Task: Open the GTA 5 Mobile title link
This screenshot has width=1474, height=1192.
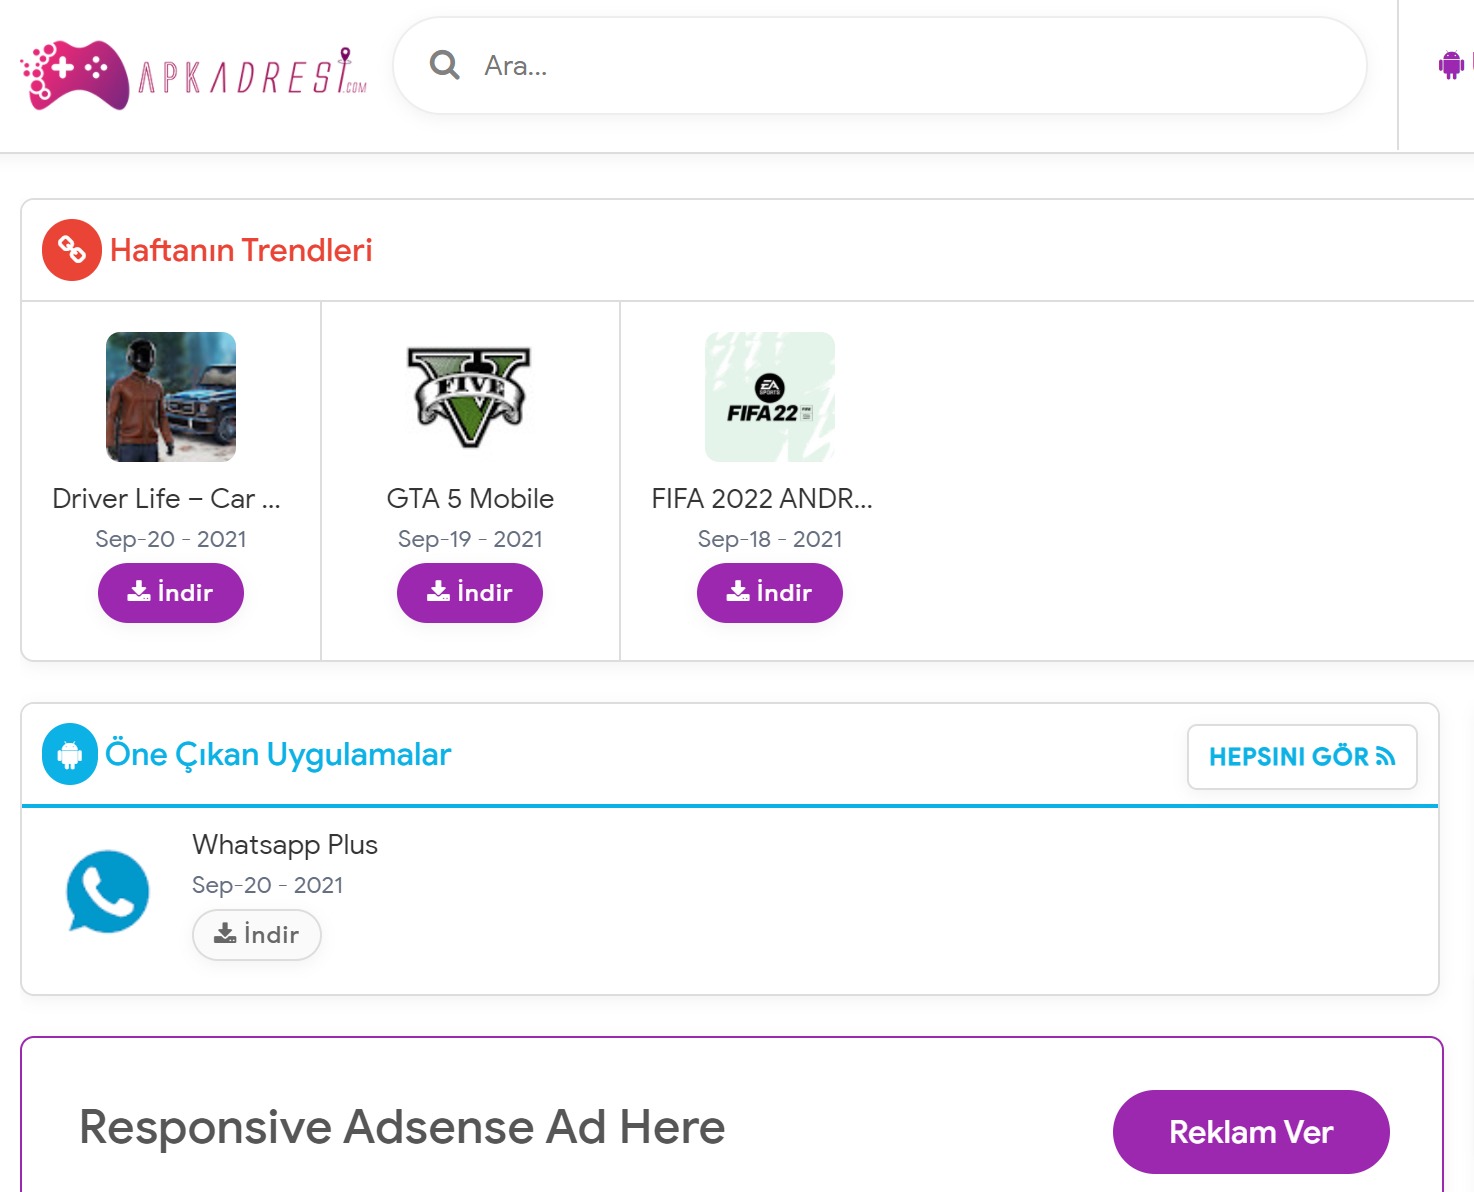Action: [x=470, y=499]
